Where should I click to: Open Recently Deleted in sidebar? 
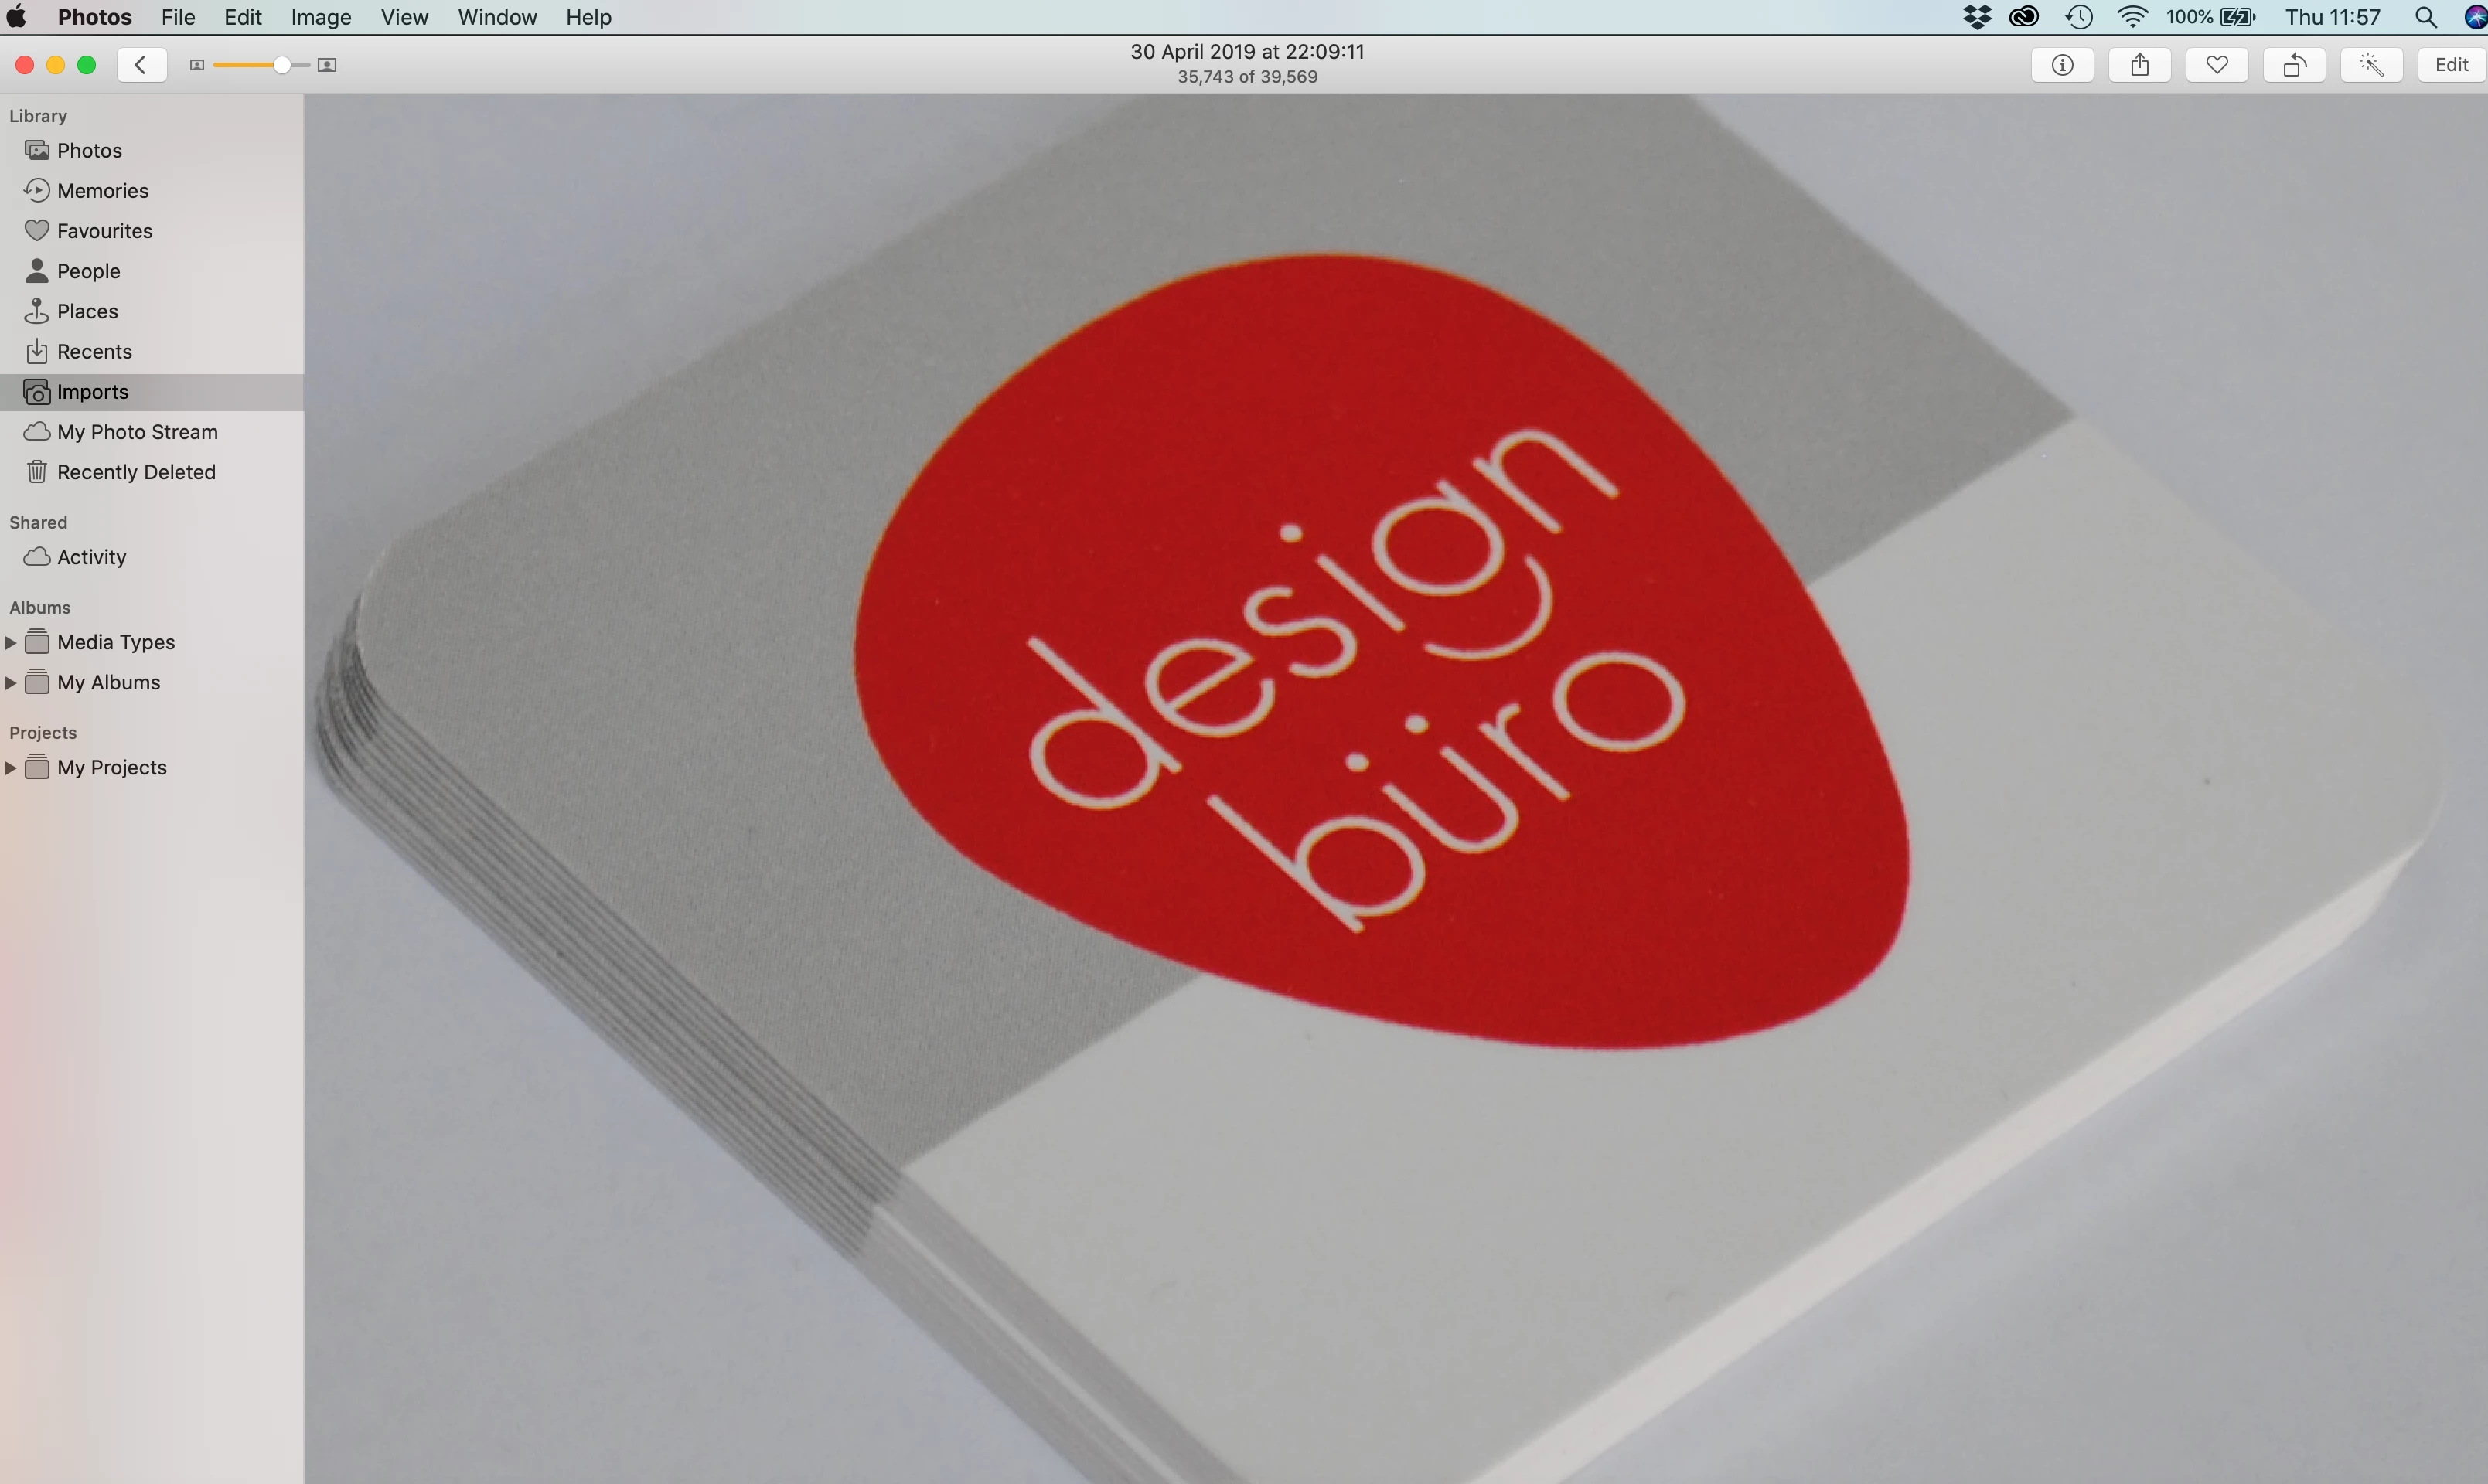click(x=136, y=472)
